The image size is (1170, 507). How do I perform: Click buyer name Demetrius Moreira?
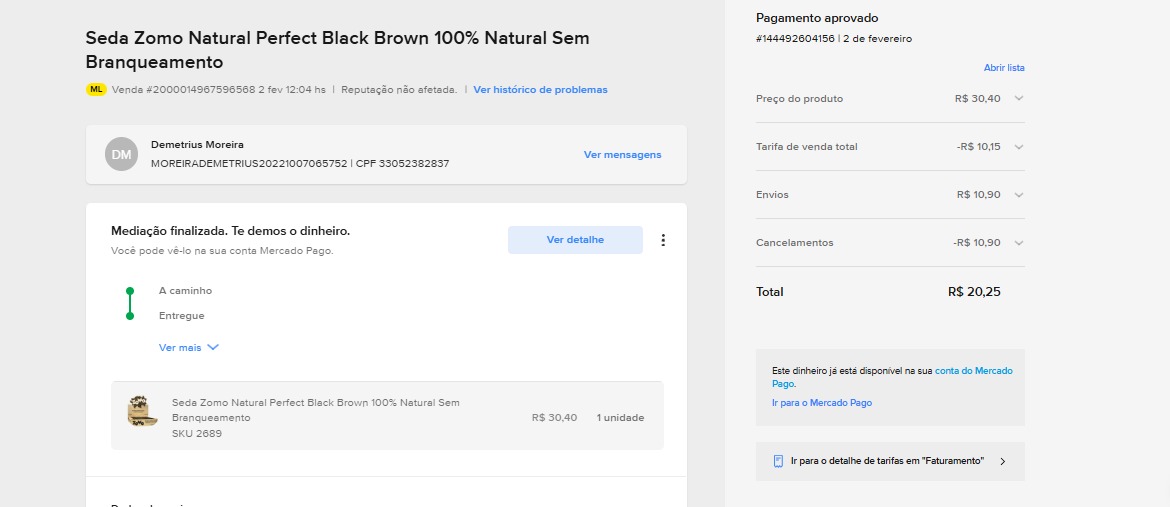(x=197, y=145)
